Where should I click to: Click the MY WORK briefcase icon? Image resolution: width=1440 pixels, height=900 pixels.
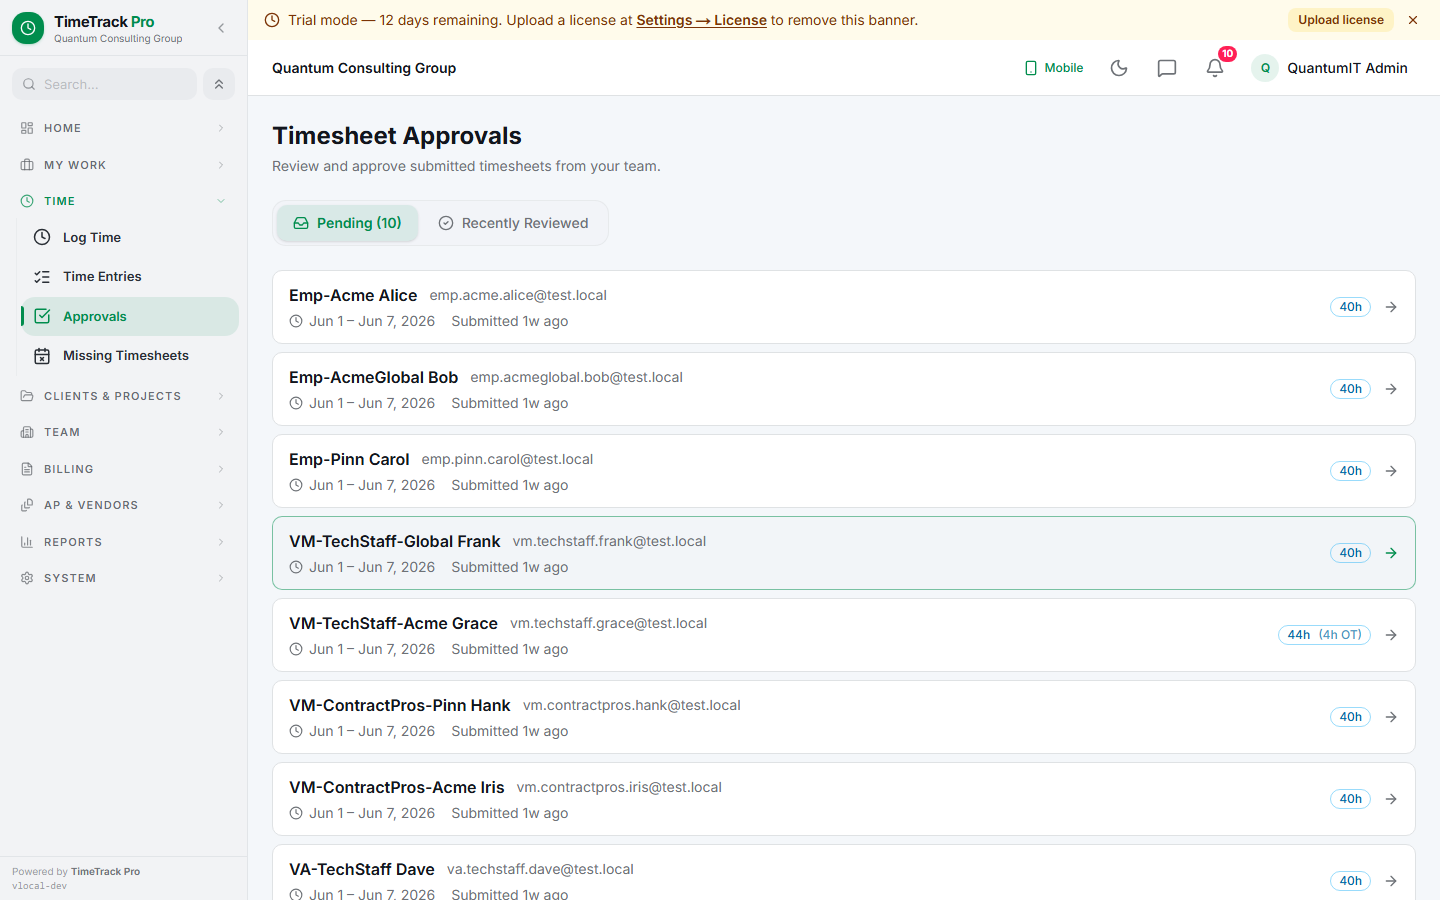coord(27,165)
